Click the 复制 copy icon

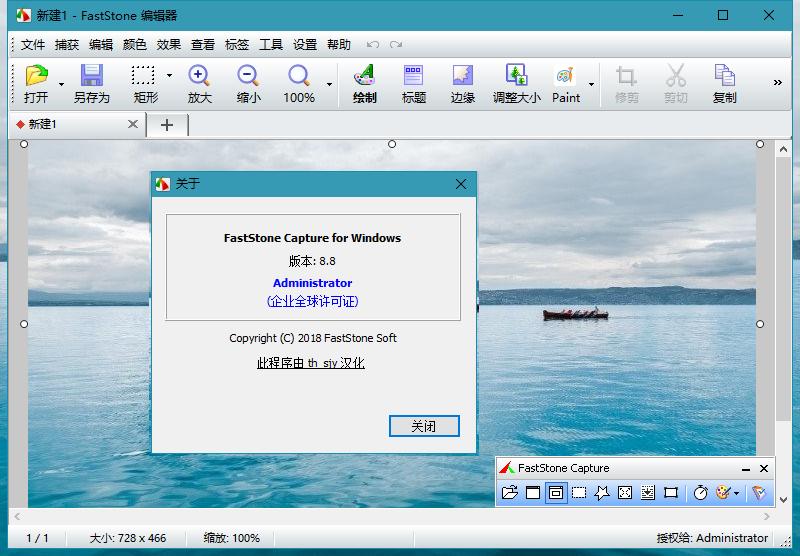724,84
